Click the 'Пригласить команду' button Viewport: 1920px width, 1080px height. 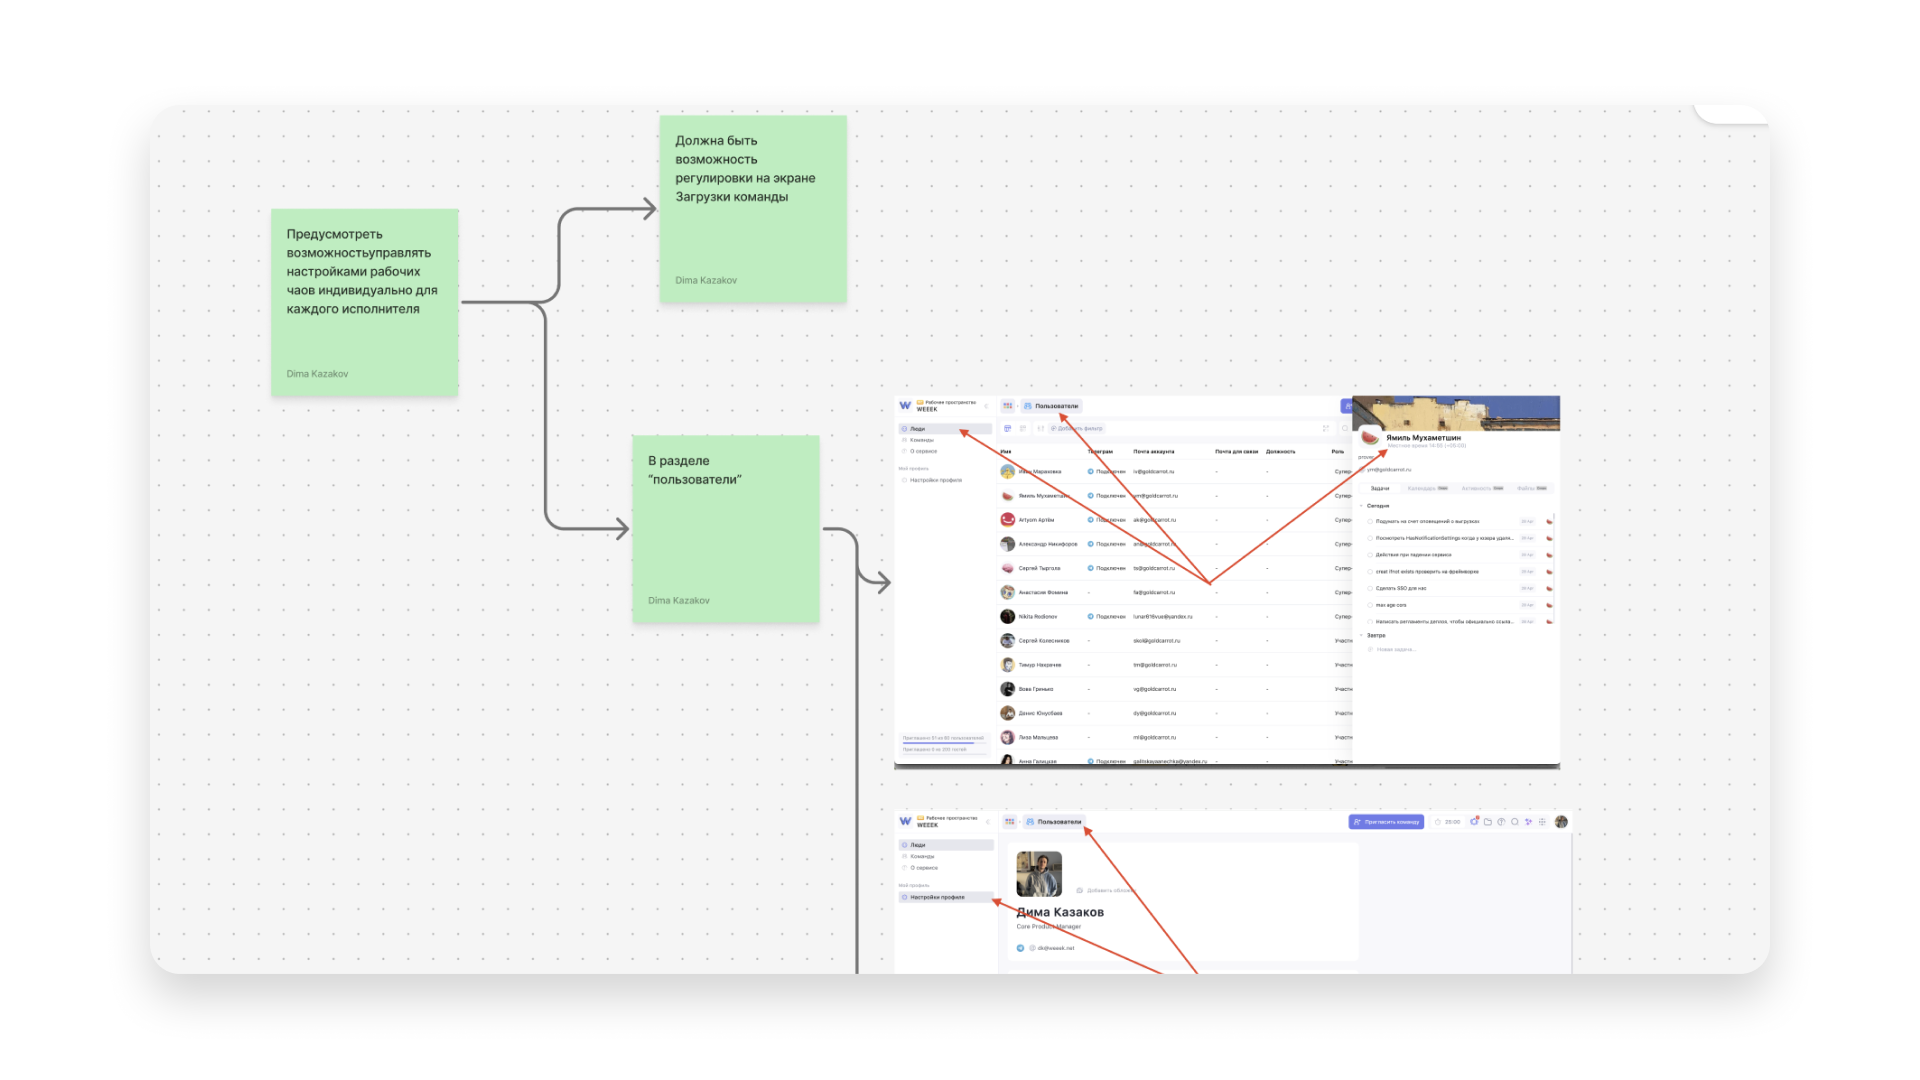[x=1386, y=822]
